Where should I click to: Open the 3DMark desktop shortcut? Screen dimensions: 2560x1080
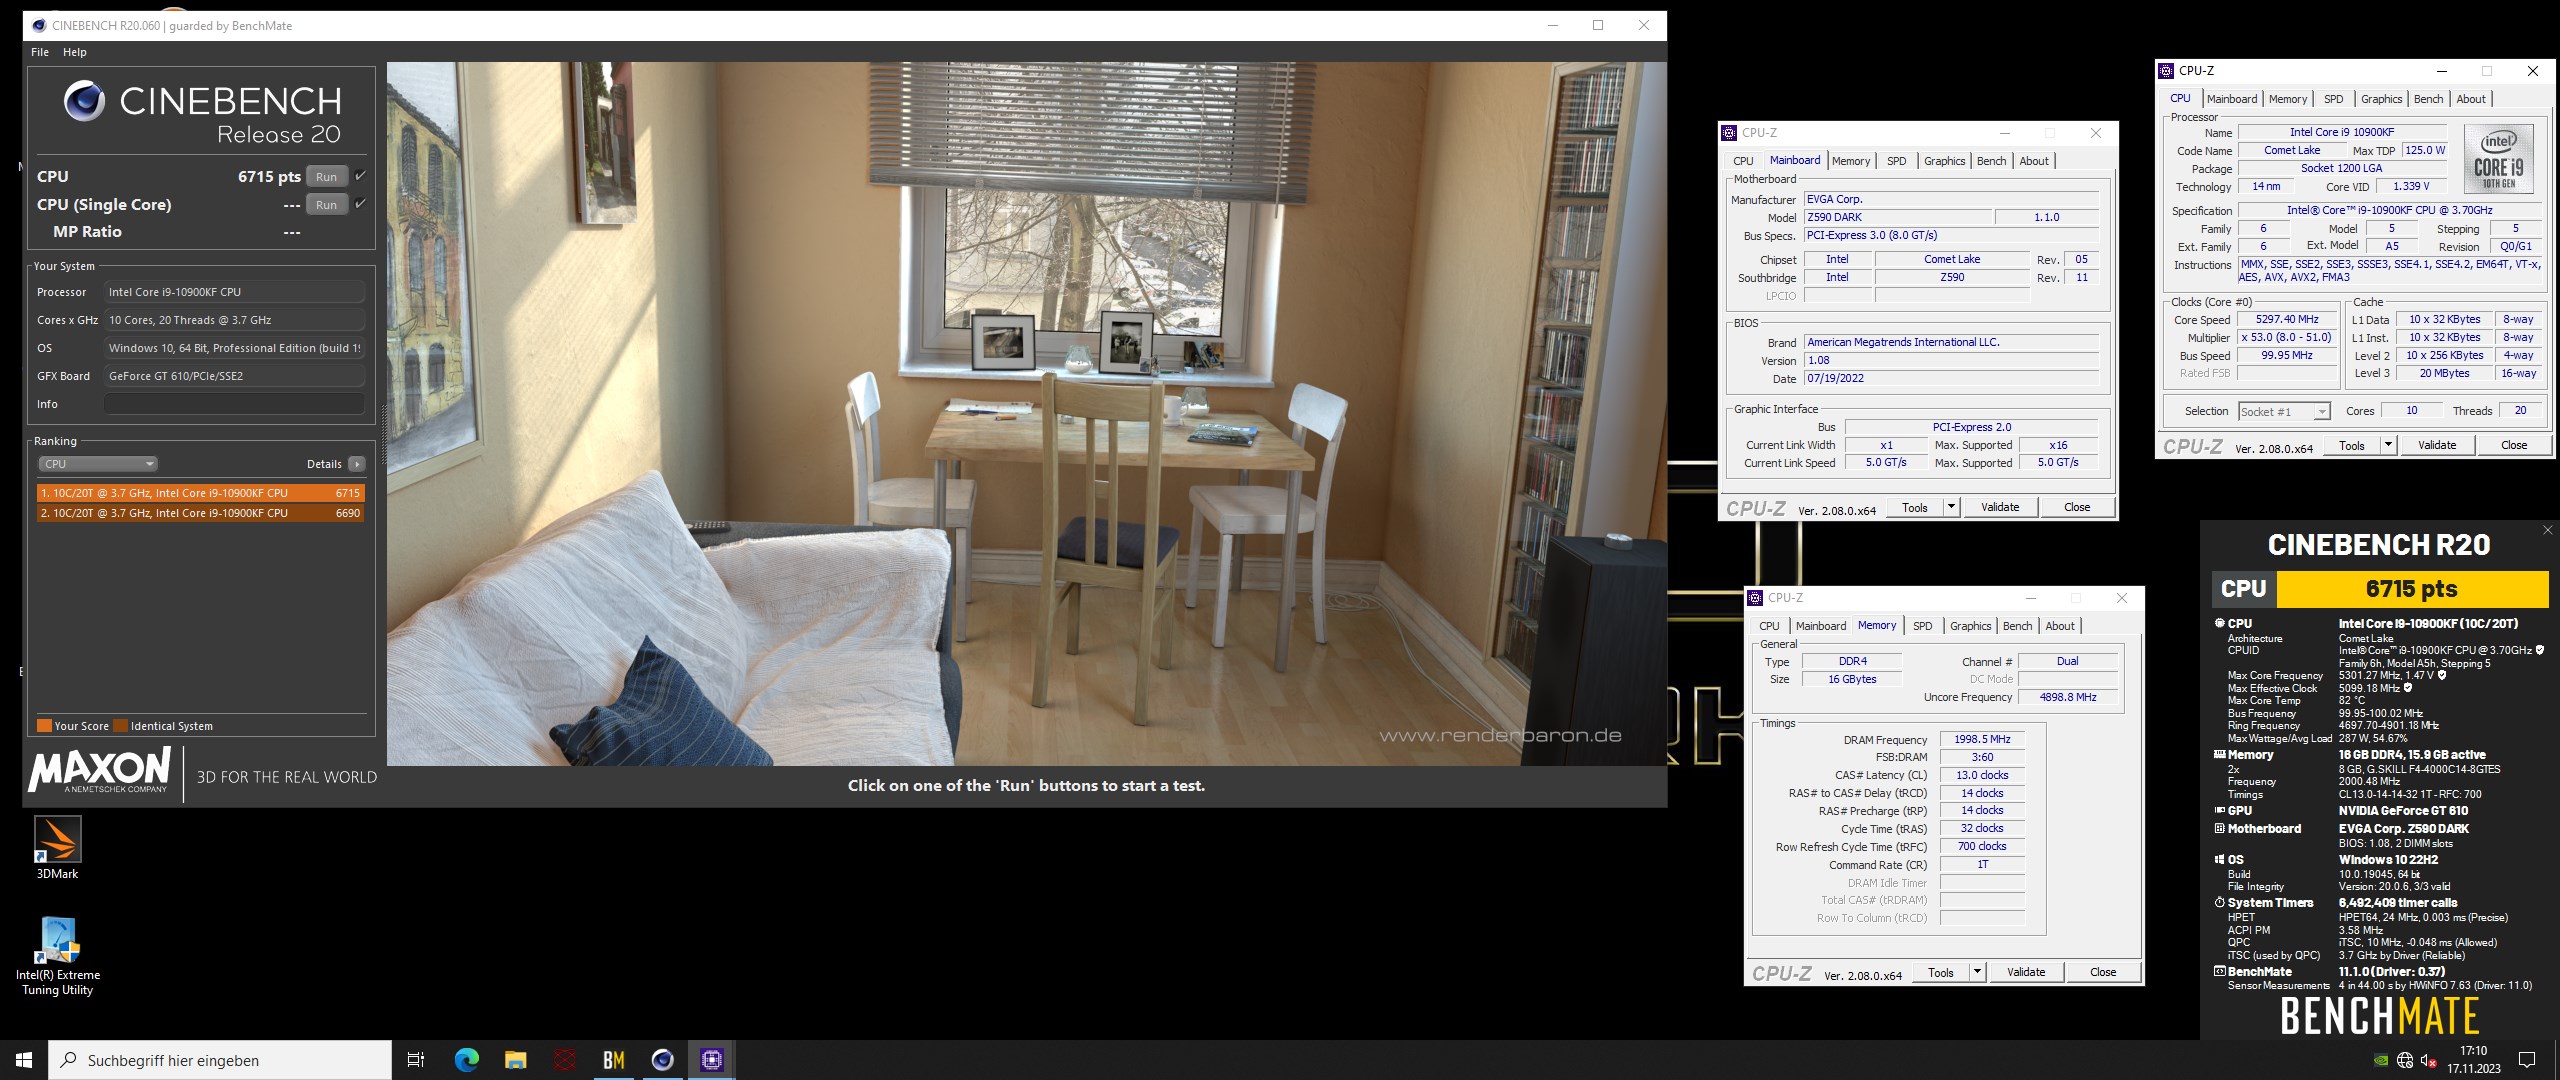click(57, 846)
